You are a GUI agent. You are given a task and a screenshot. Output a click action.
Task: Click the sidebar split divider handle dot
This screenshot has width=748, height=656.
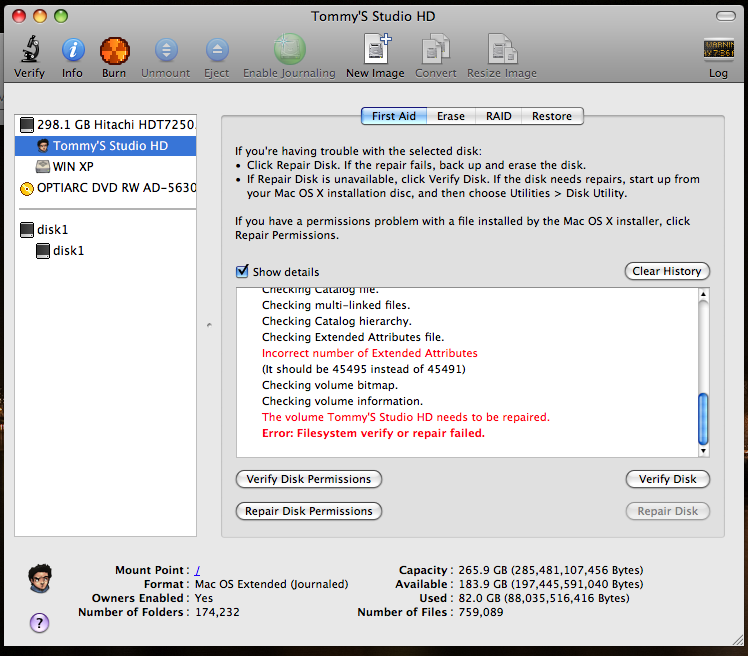pyautogui.click(x=209, y=325)
